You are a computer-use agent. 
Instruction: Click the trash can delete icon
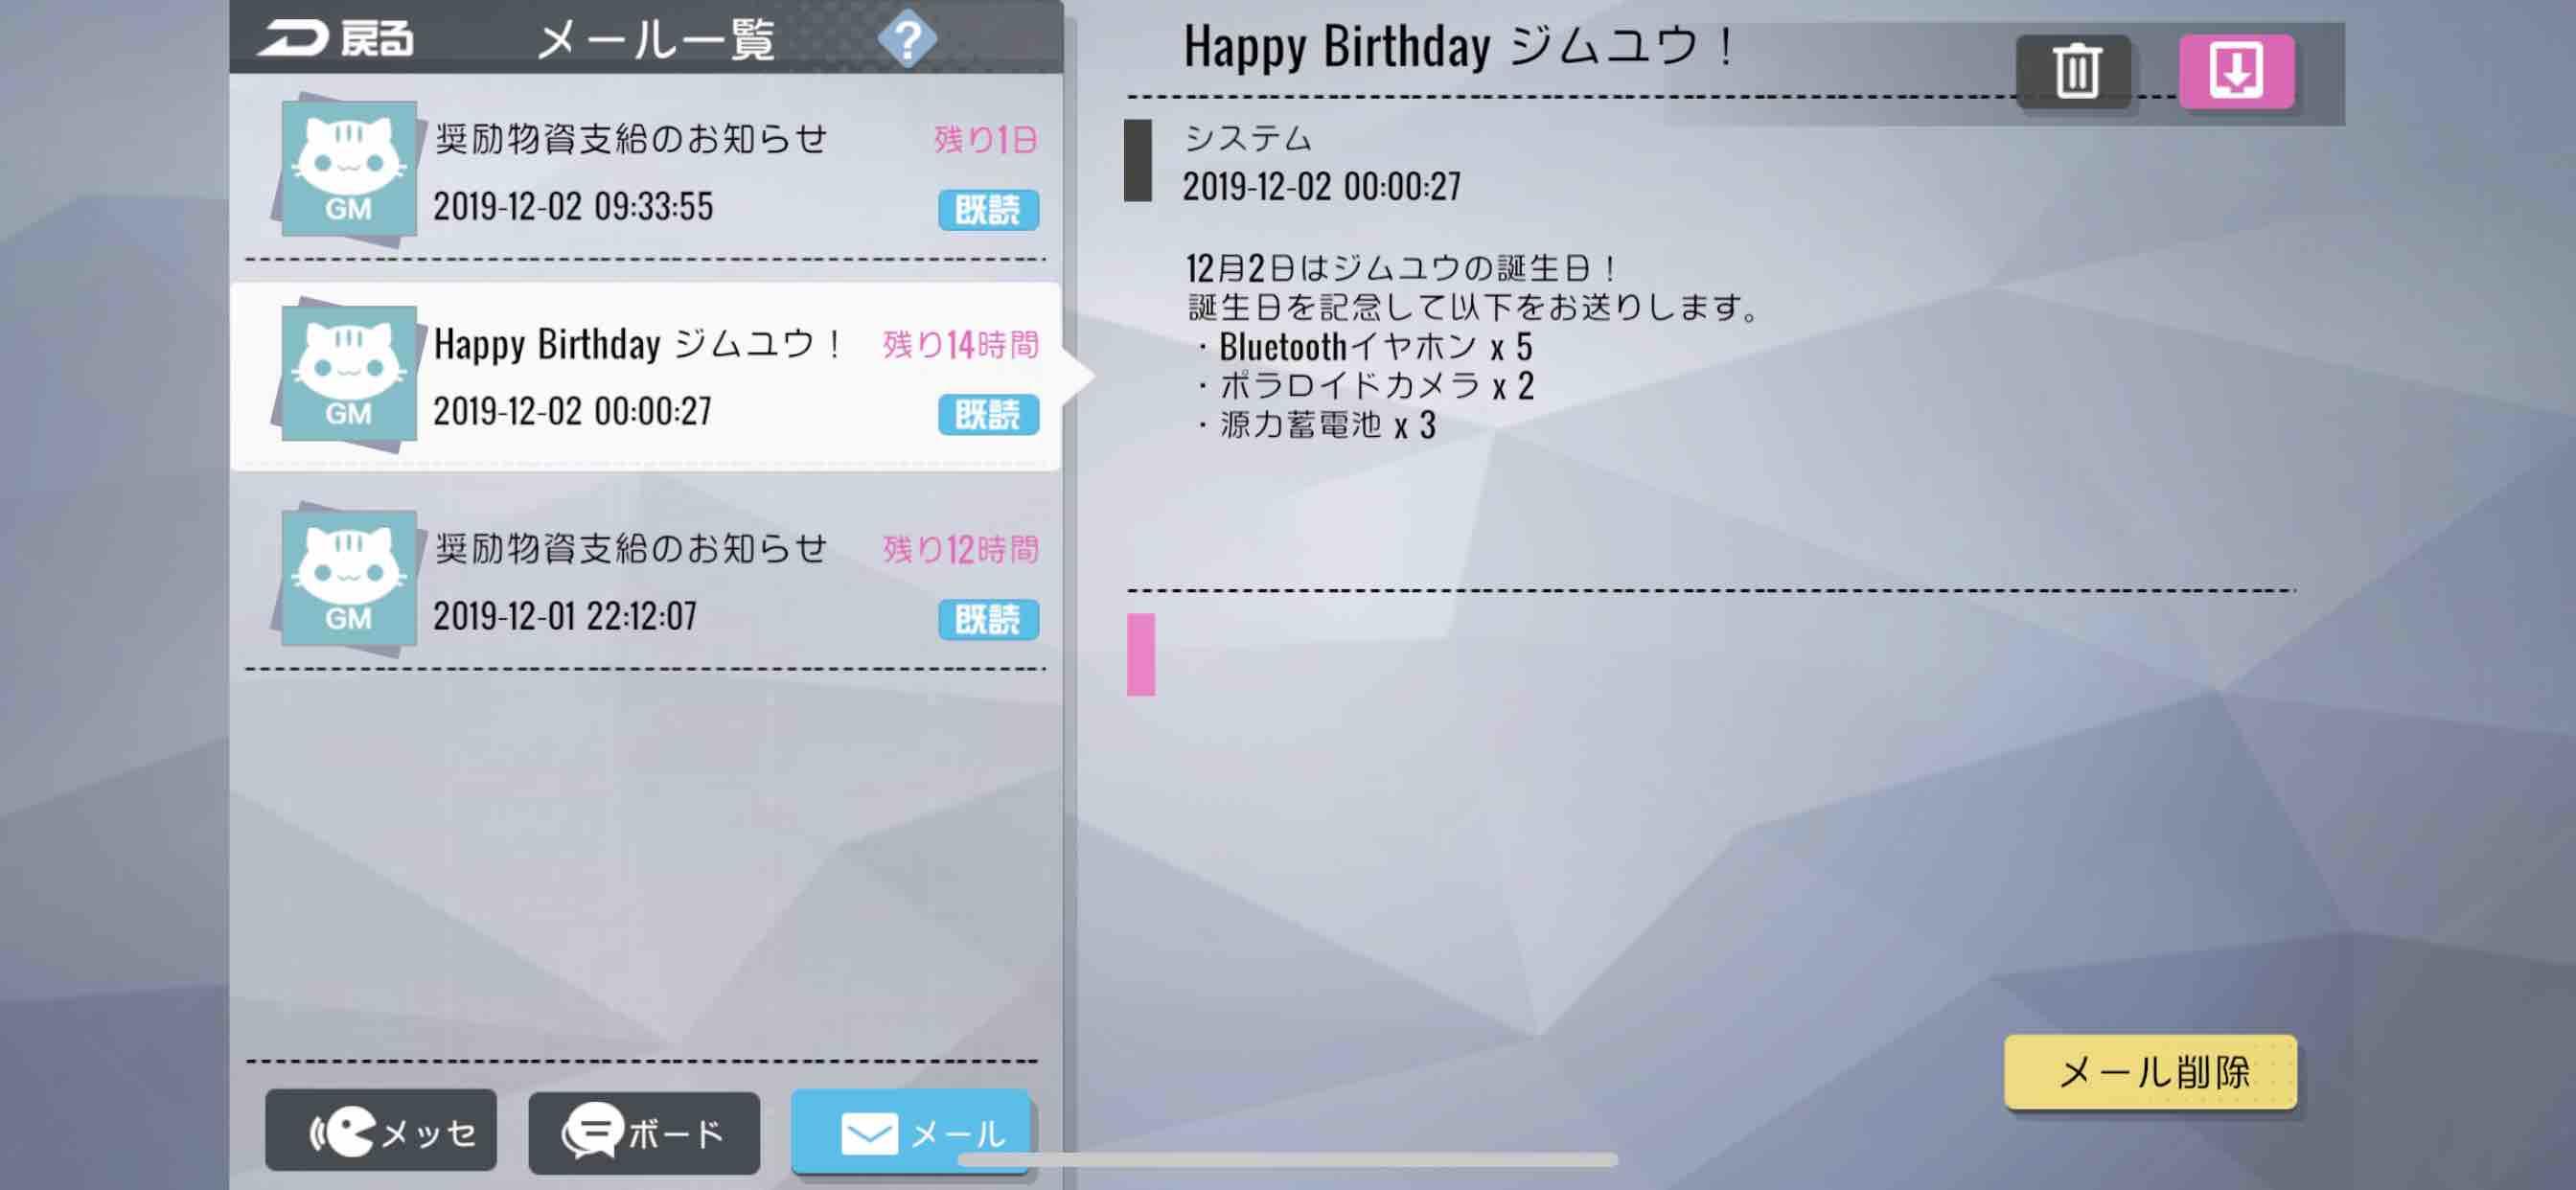point(2075,71)
